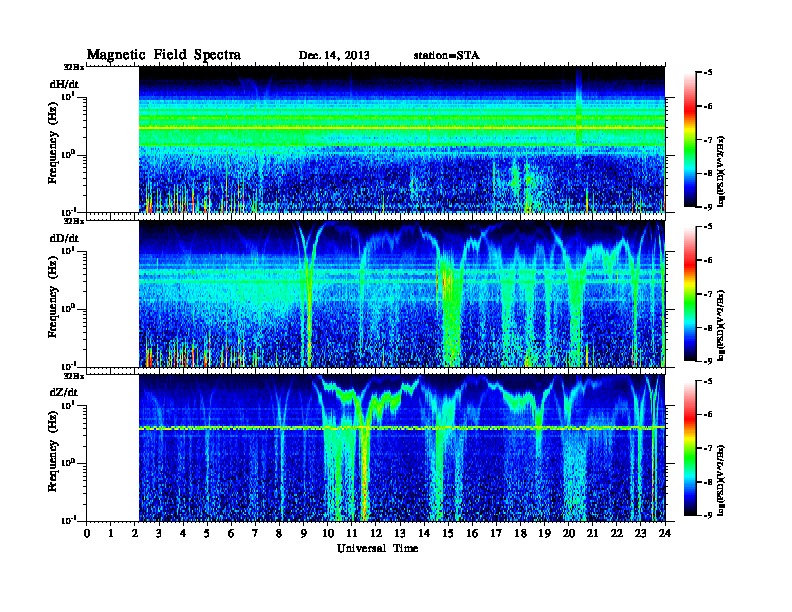This screenshot has width=792, height=612.
Task: Click hour tick label 22 on time axis
Action: tap(617, 533)
